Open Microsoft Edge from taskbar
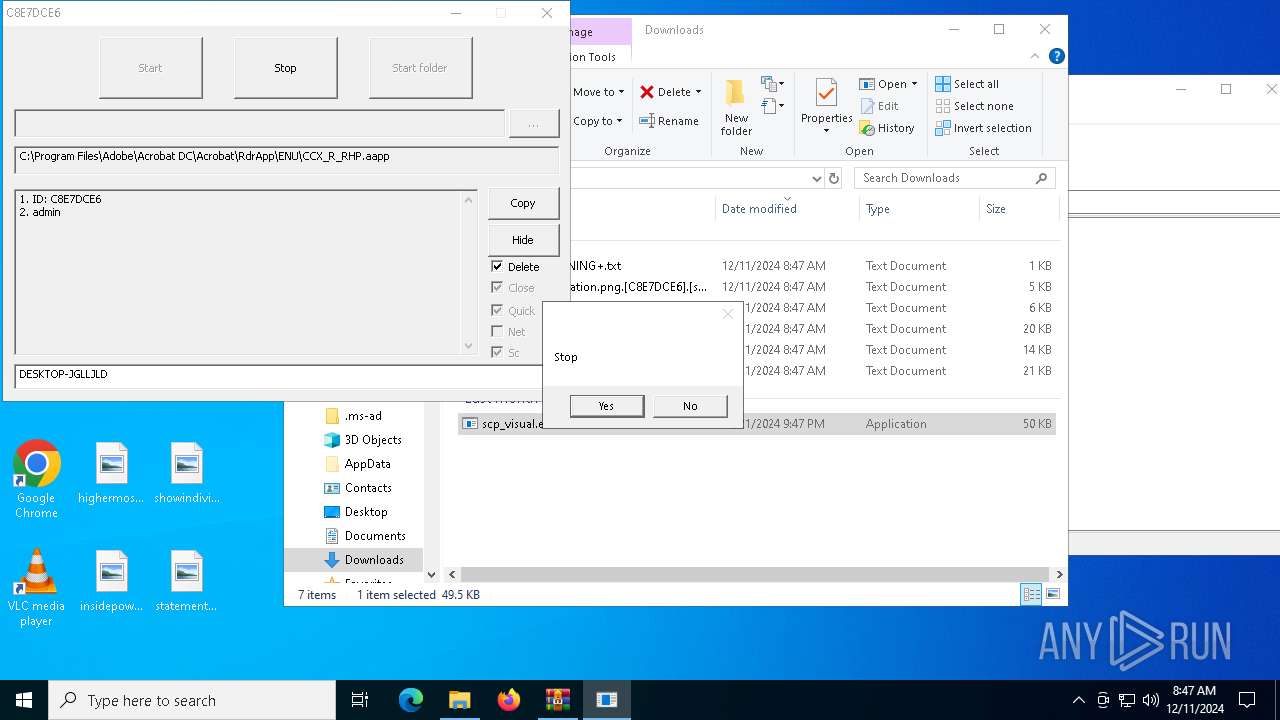1280x720 pixels. pyautogui.click(x=411, y=700)
